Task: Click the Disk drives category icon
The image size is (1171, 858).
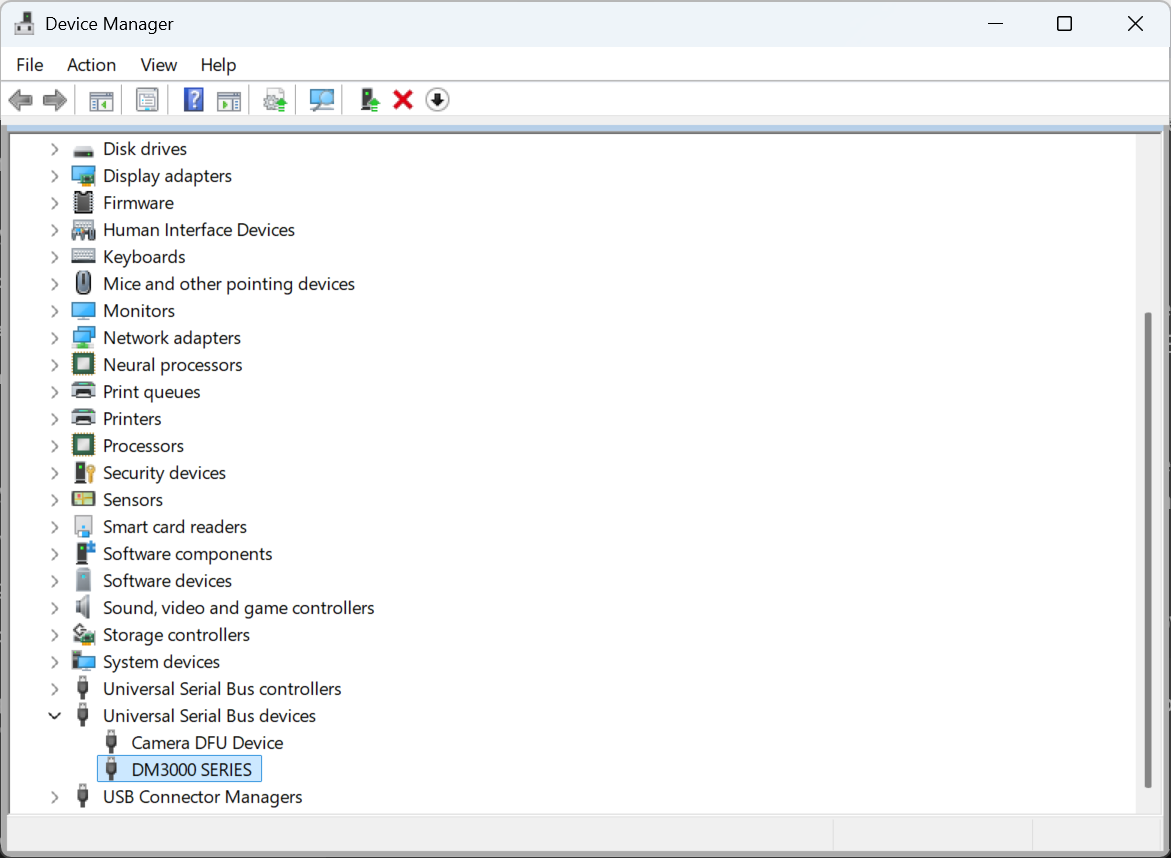Action: pyautogui.click(x=83, y=150)
